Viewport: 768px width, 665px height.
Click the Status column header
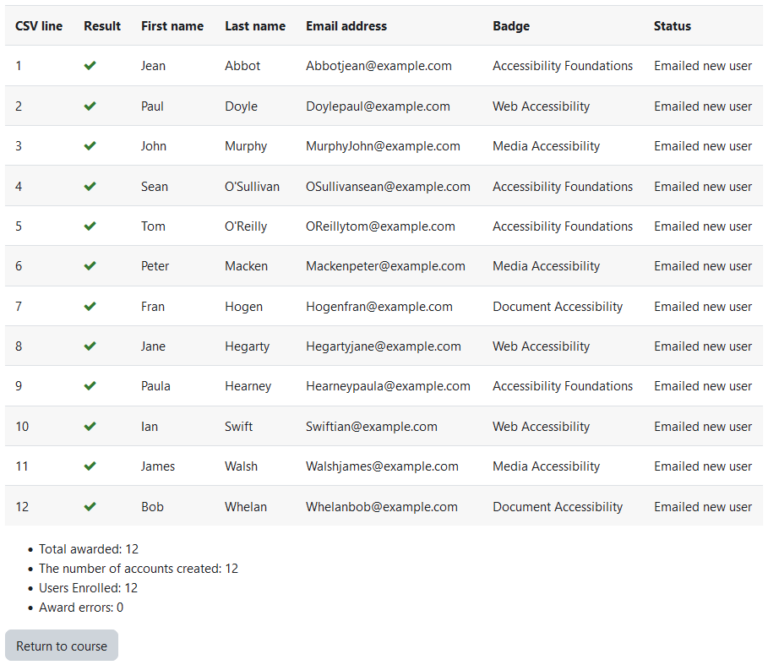[672, 26]
